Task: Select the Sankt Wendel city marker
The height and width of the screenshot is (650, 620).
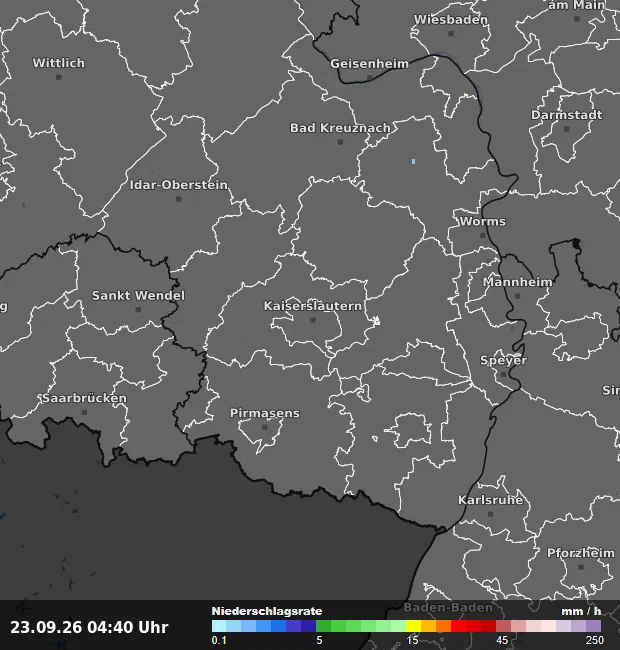Action: tap(138, 310)
